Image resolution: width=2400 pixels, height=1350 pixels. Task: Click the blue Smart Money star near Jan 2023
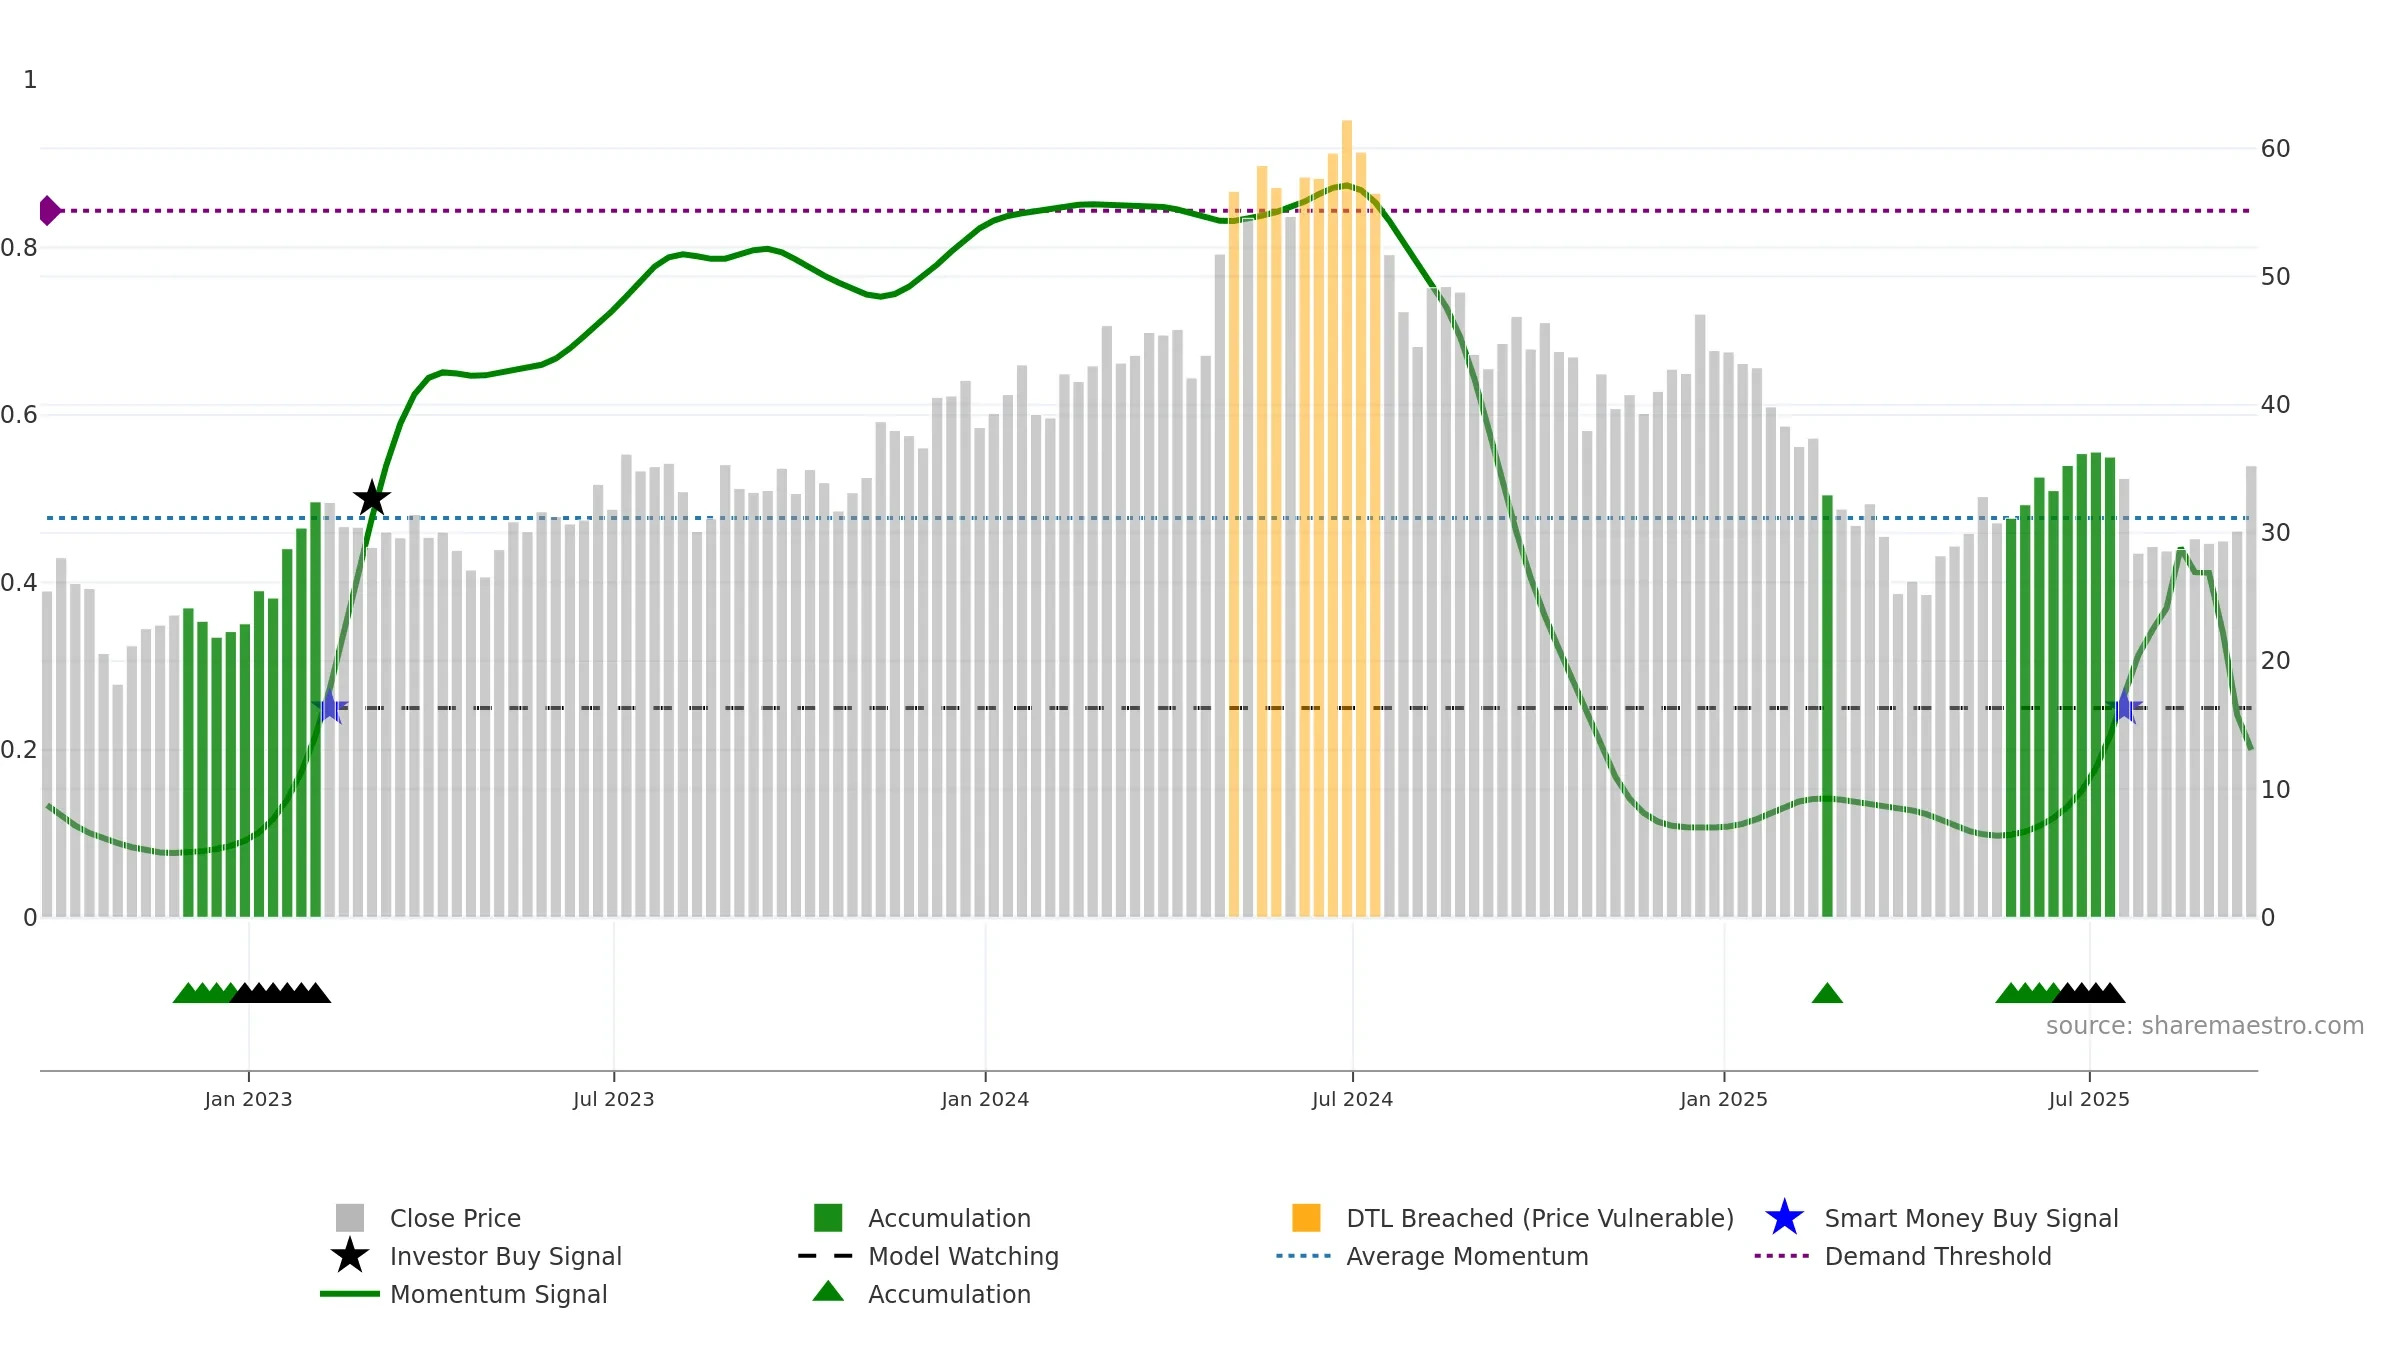click(x=329, y=707)
